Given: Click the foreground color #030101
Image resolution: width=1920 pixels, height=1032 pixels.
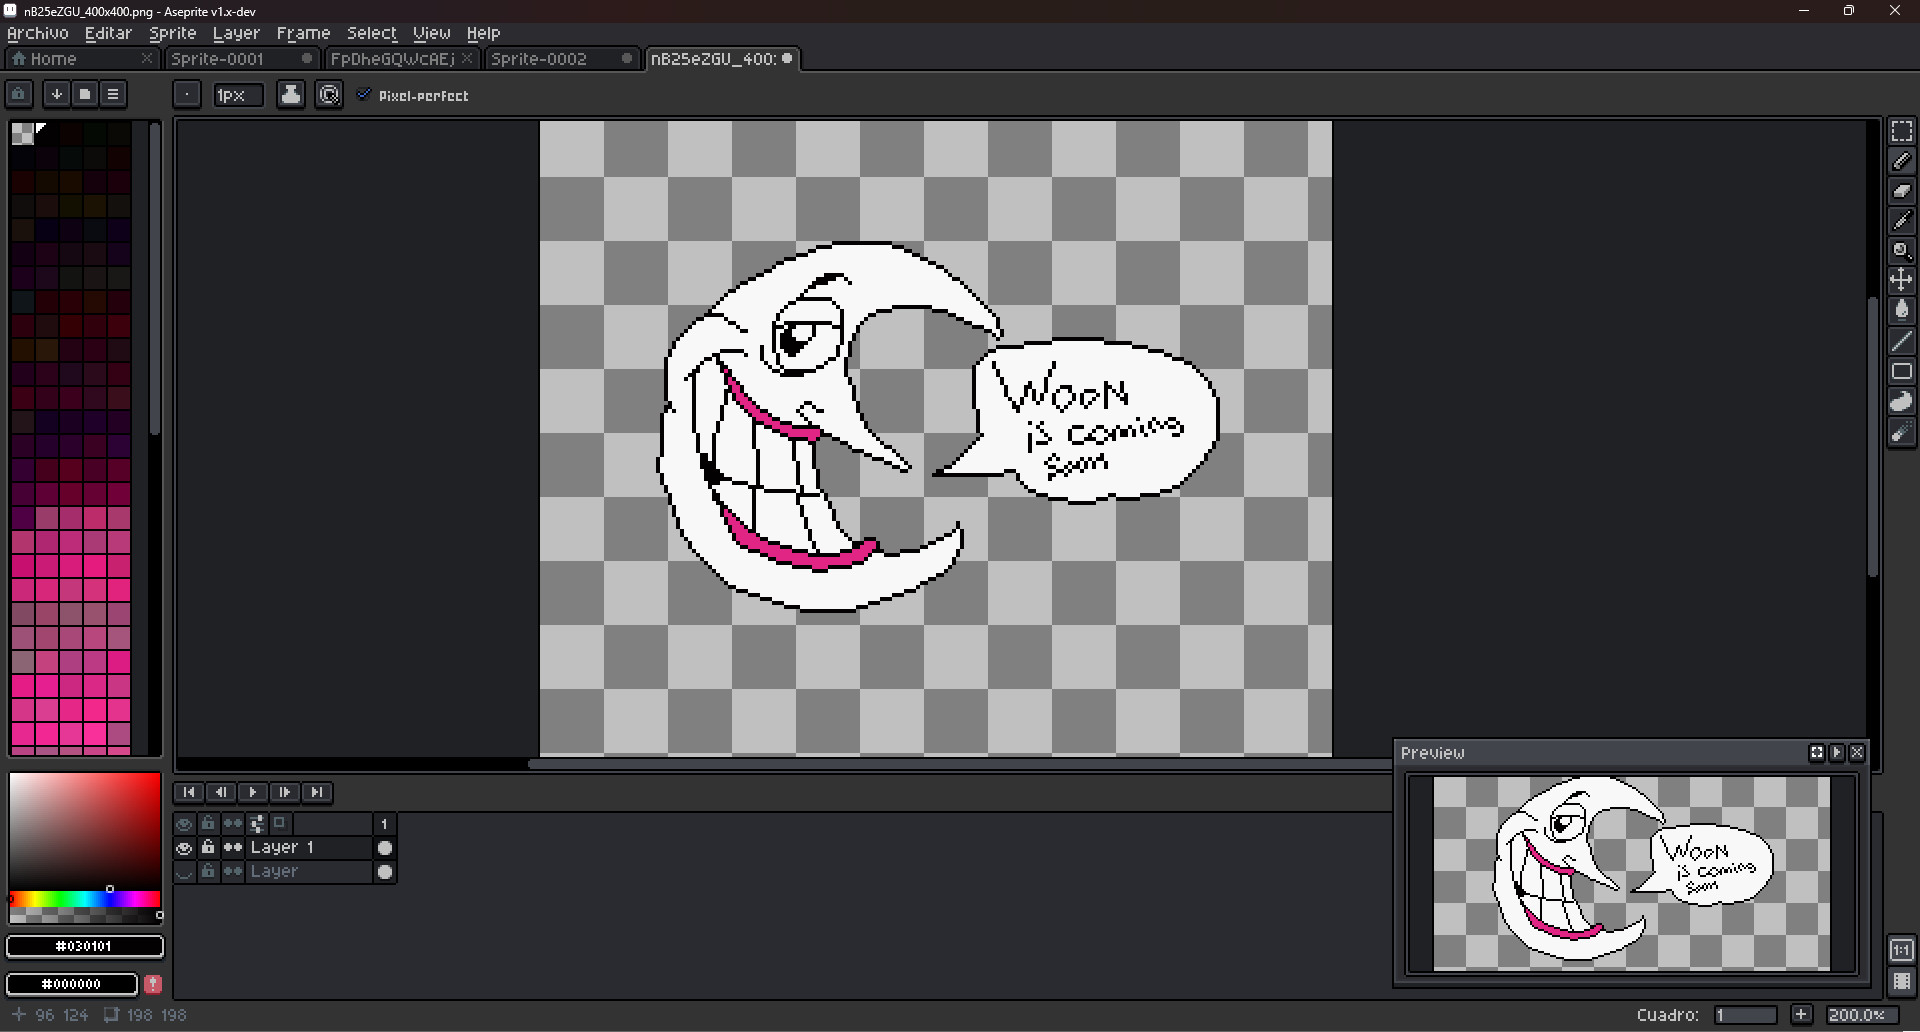Looking at the screenshot, I should coord(85,946).
